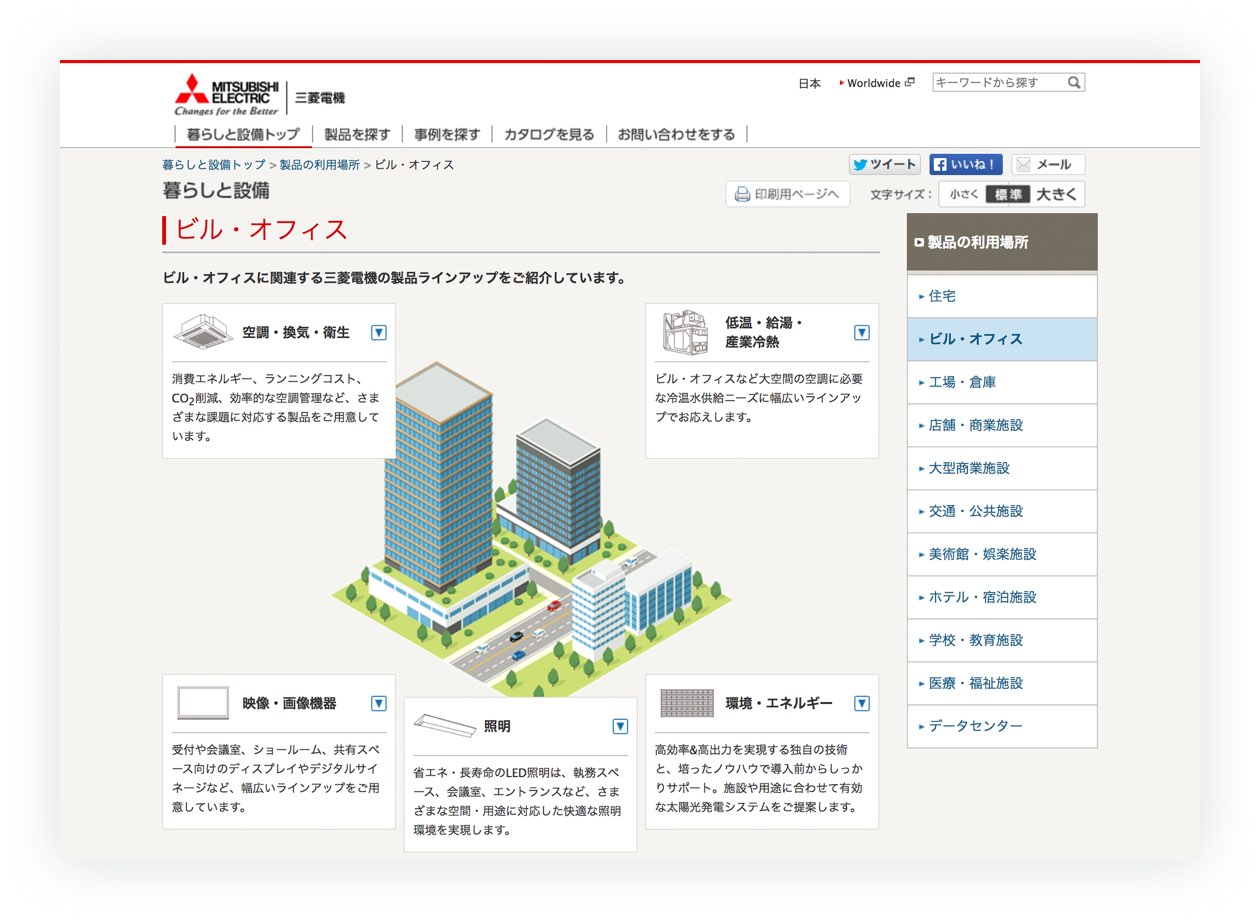1260x920 pixels.
Task: Set font size to 大きく
Action: pyautogui.click(x=1056, y=195)
